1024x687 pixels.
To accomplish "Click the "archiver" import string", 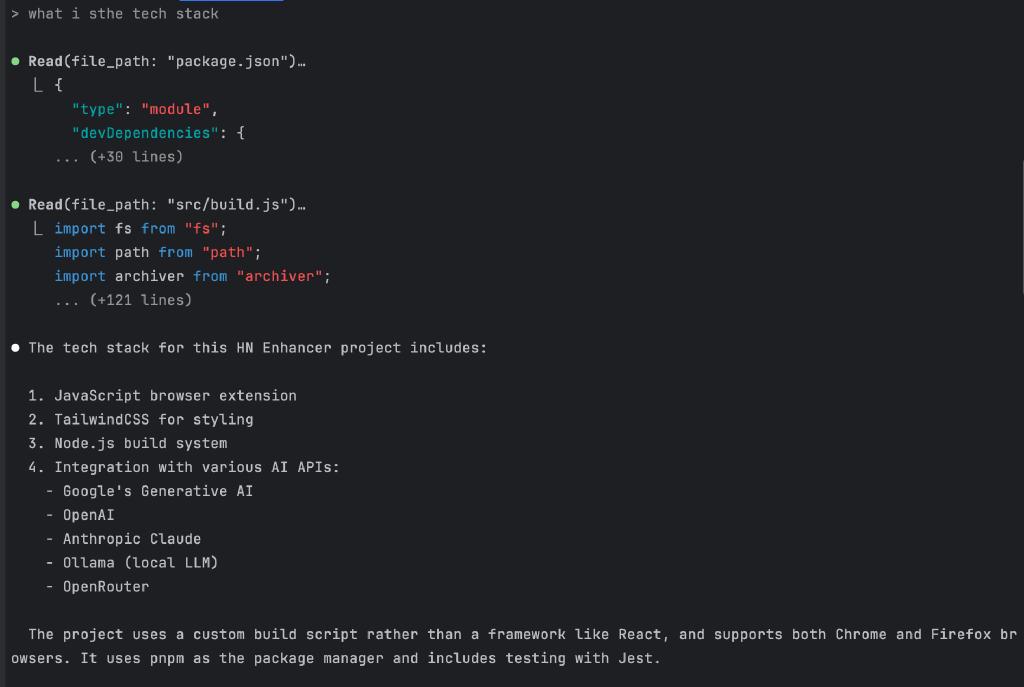I will point(280,276).
